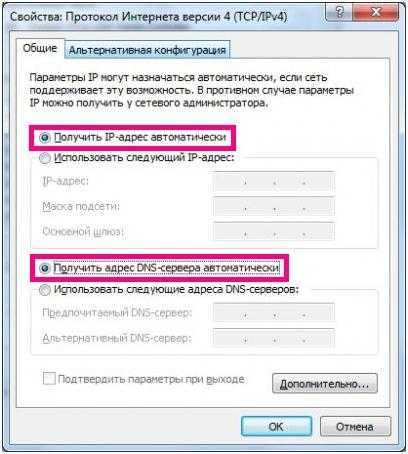The height and width of the screenshot is (454, 408).
Task: Click the 'Альтернативный DNS-сервер' field
Action: click(274, 338)
